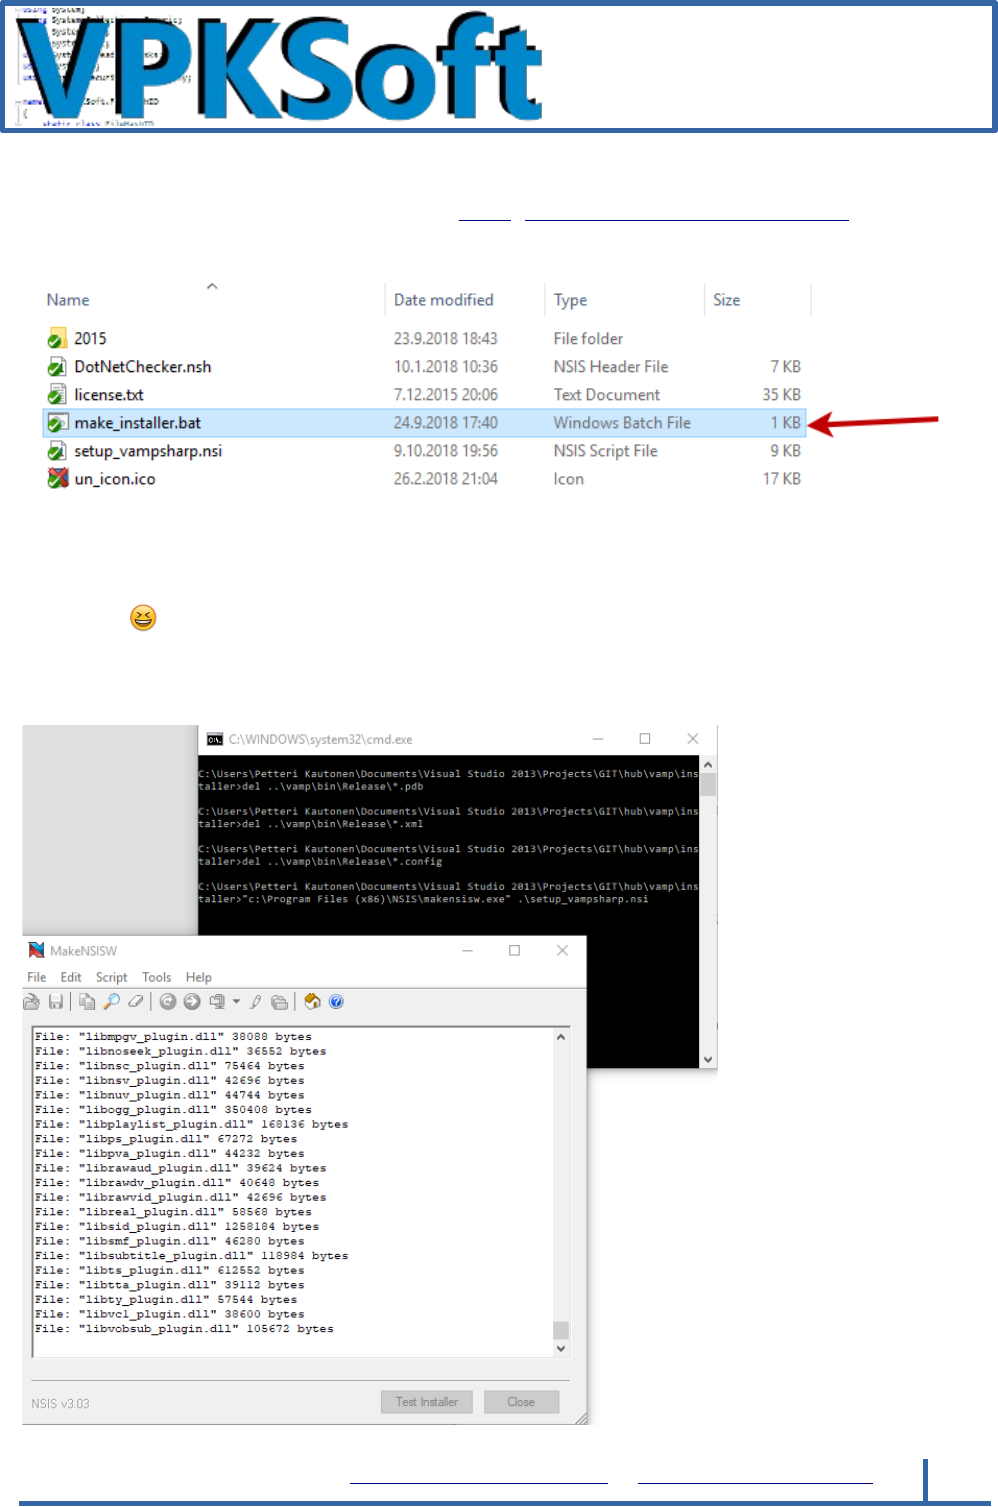Select the 2015 folder name
Image resolution: width=998 pixels, height=1507 pixels.
point(90,338)
